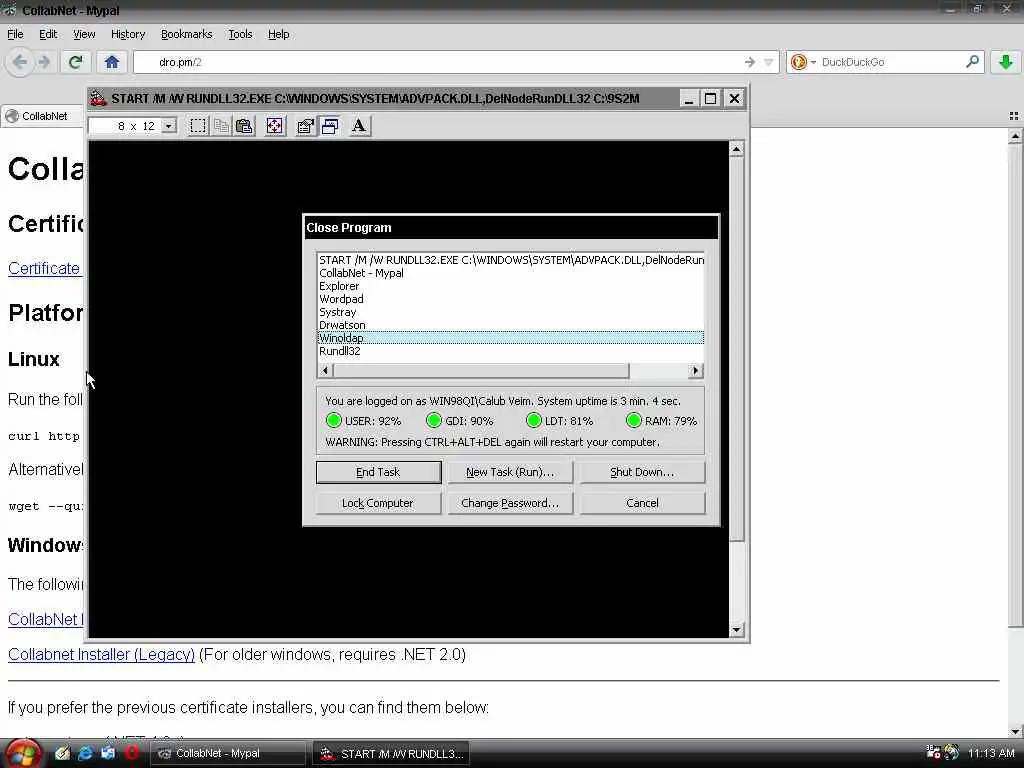
Task: Click the End Task button
Action: (378, 472)
